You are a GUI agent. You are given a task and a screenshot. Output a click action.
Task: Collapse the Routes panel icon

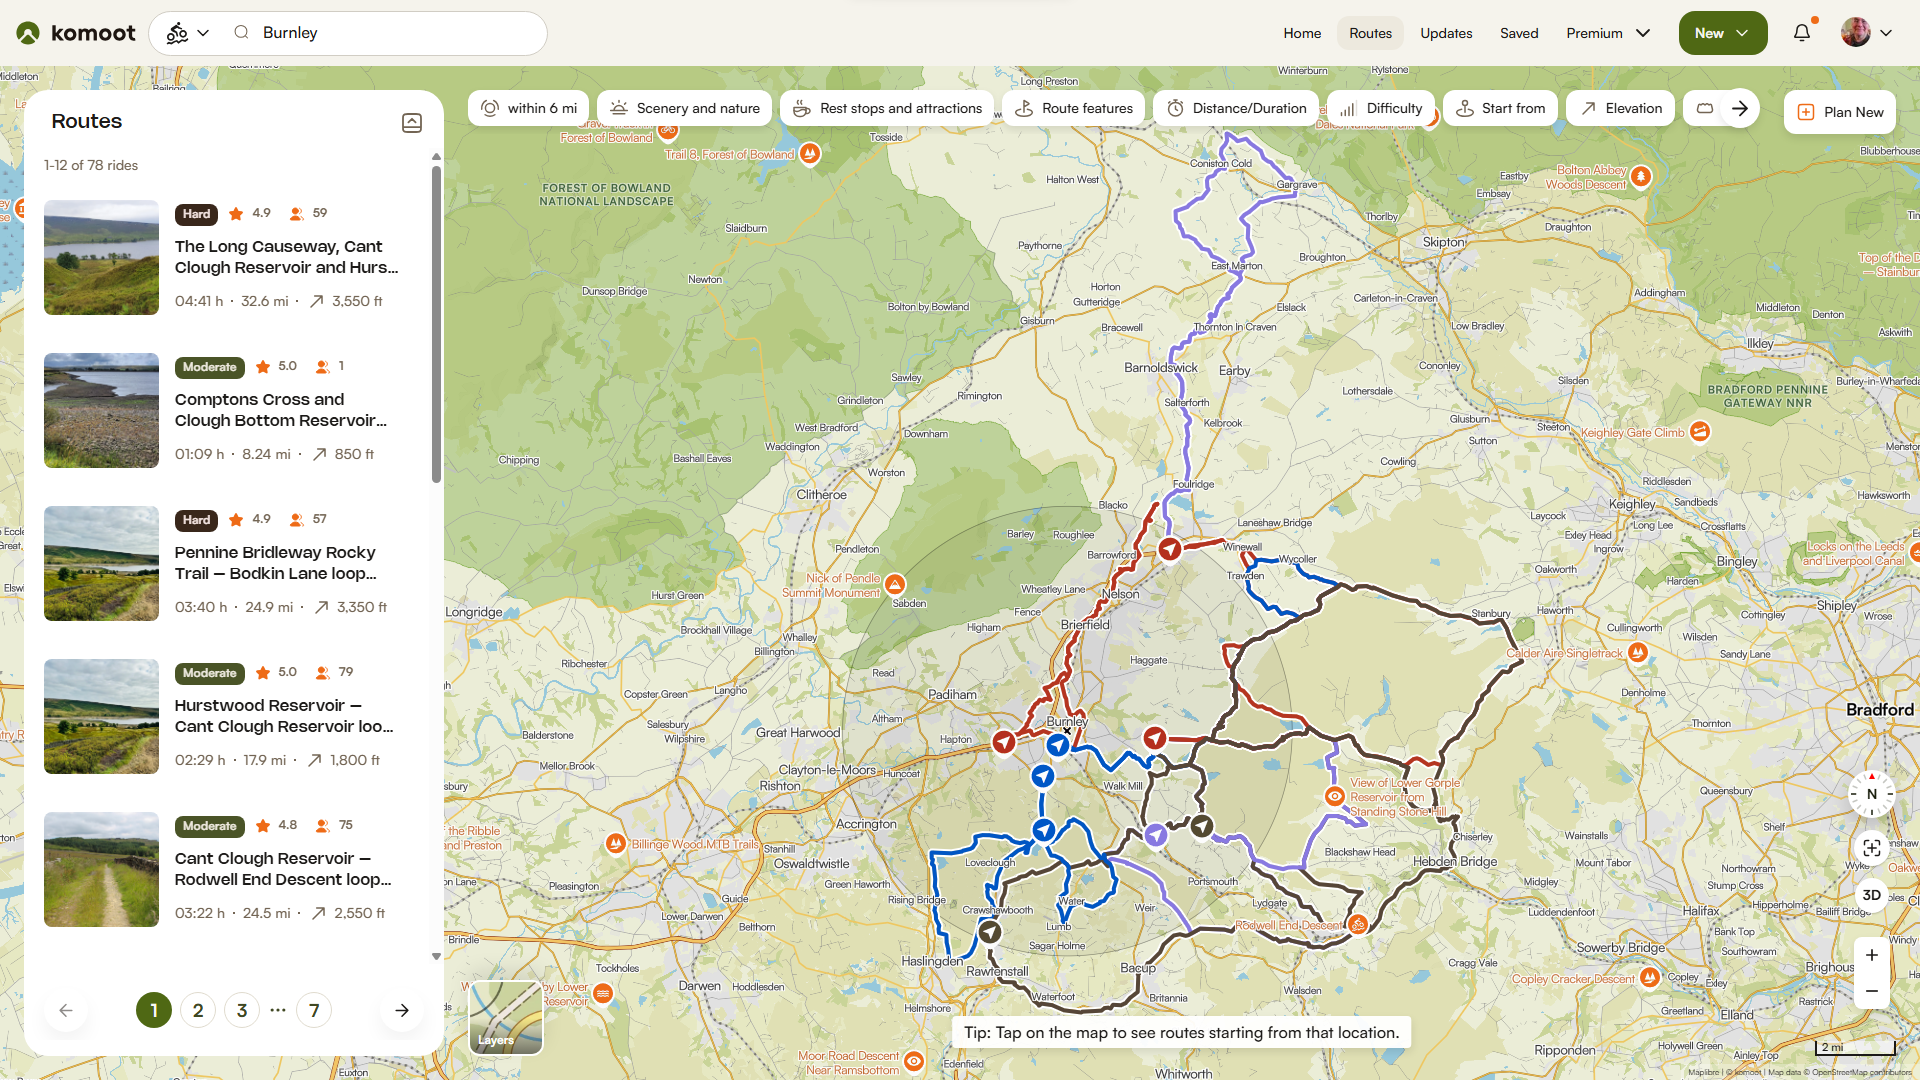(411, 123)
